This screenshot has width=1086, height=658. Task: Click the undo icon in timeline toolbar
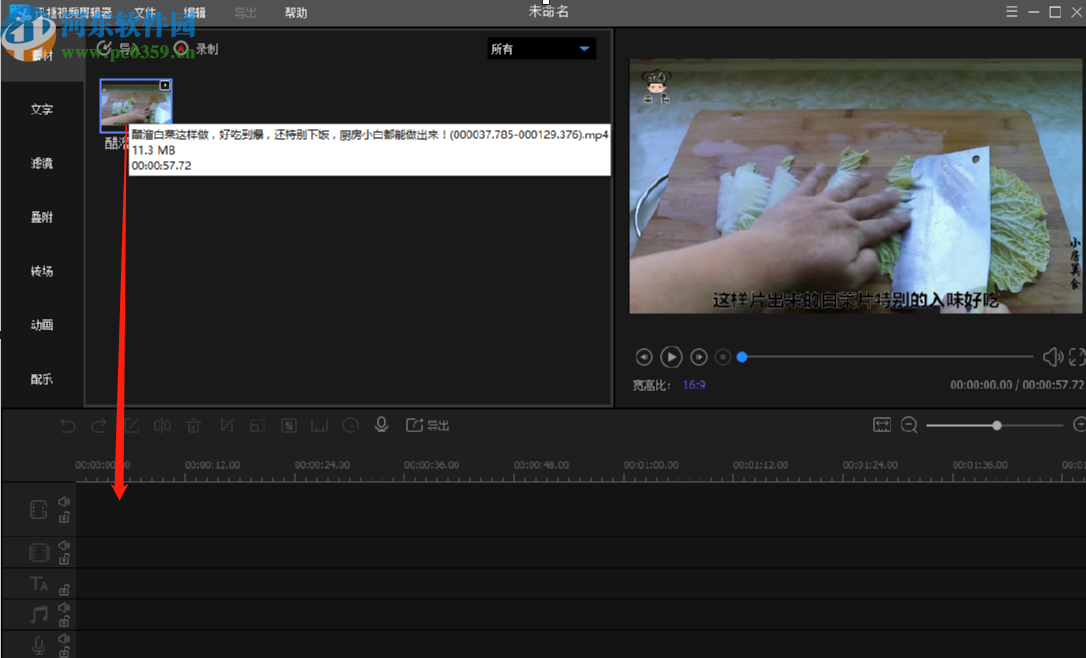pos(67,425)
